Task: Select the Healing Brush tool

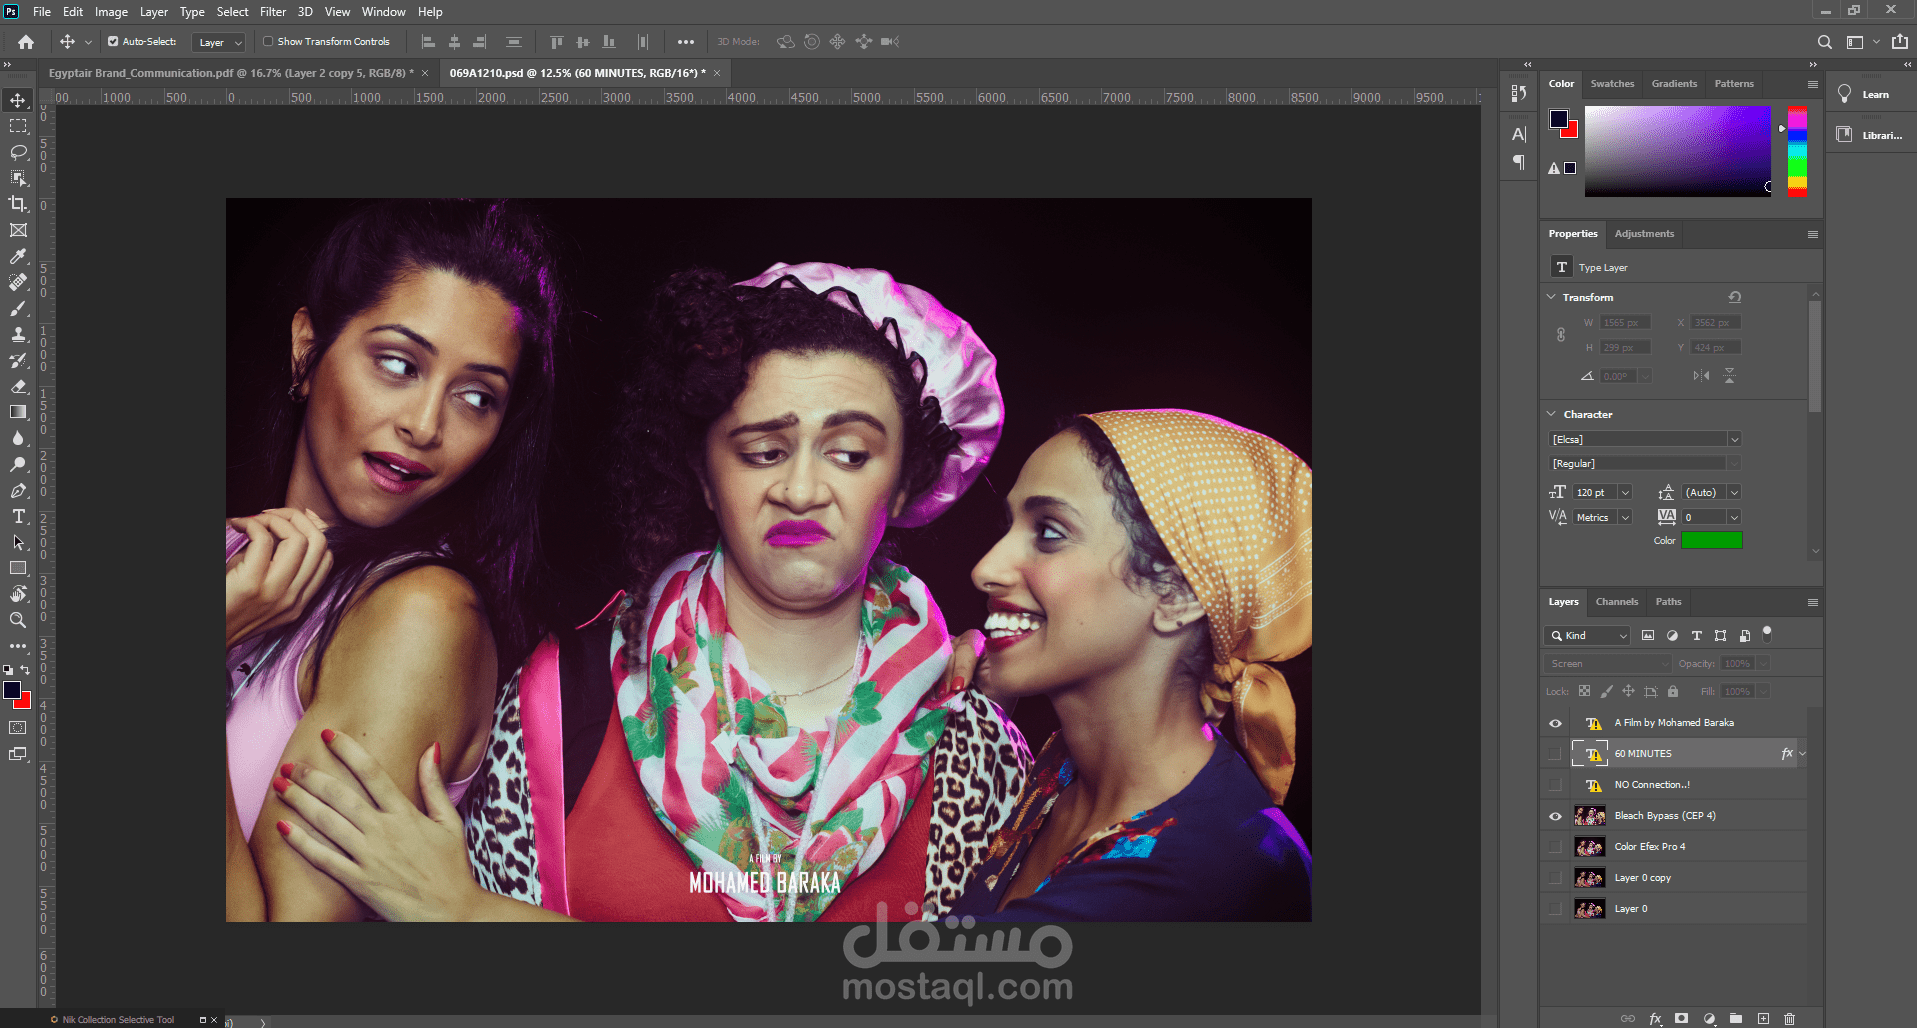Action: pyautogui.click(x=18, y=282)
